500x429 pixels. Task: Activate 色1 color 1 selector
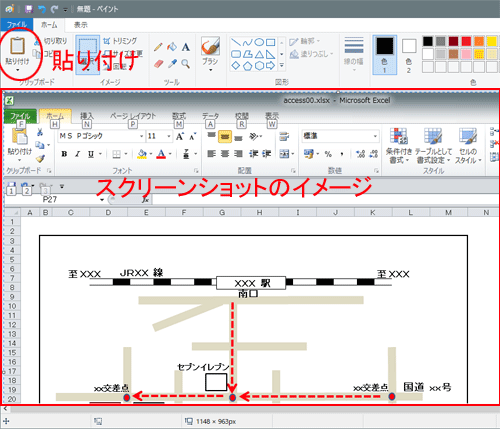tap(385, 55)
